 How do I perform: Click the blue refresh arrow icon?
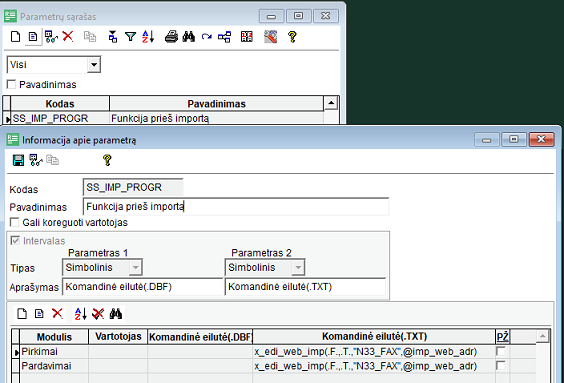[x=206, y=37]
